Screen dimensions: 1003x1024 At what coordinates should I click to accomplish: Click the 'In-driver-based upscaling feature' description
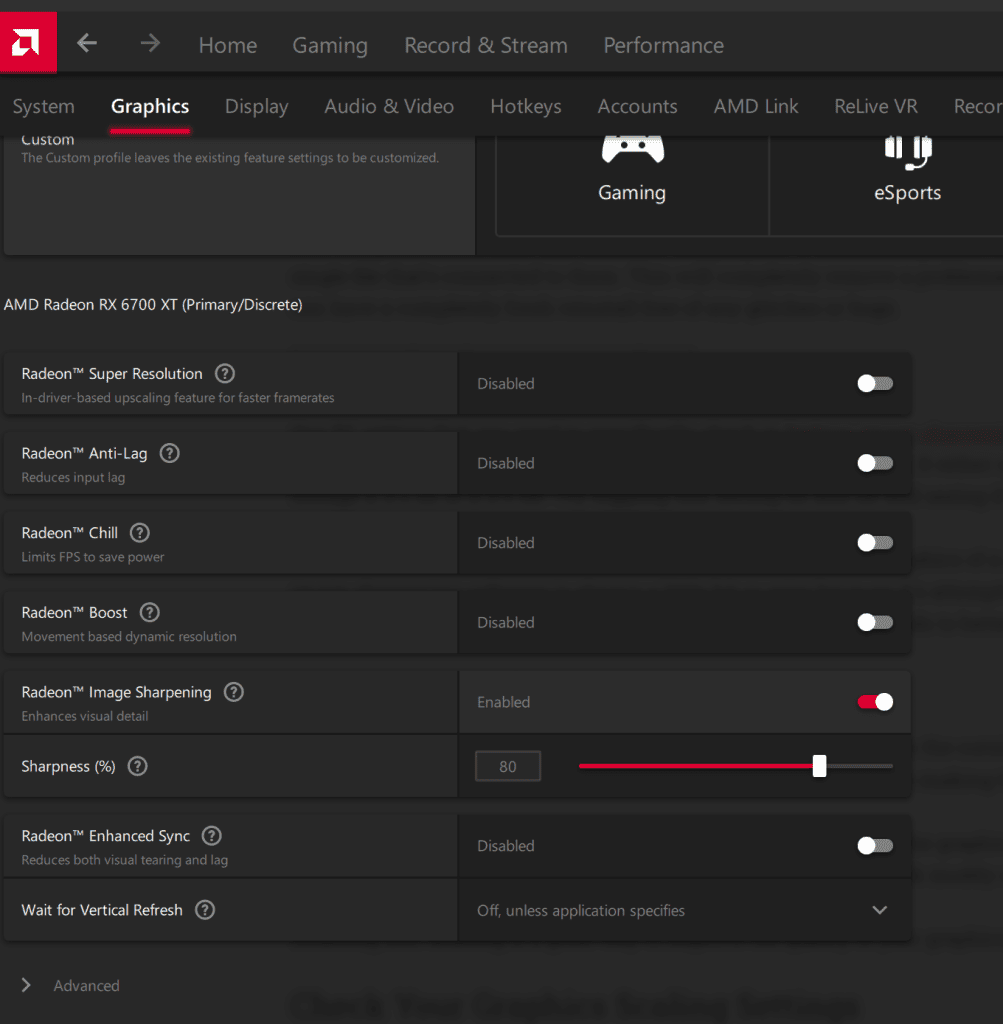178,398
